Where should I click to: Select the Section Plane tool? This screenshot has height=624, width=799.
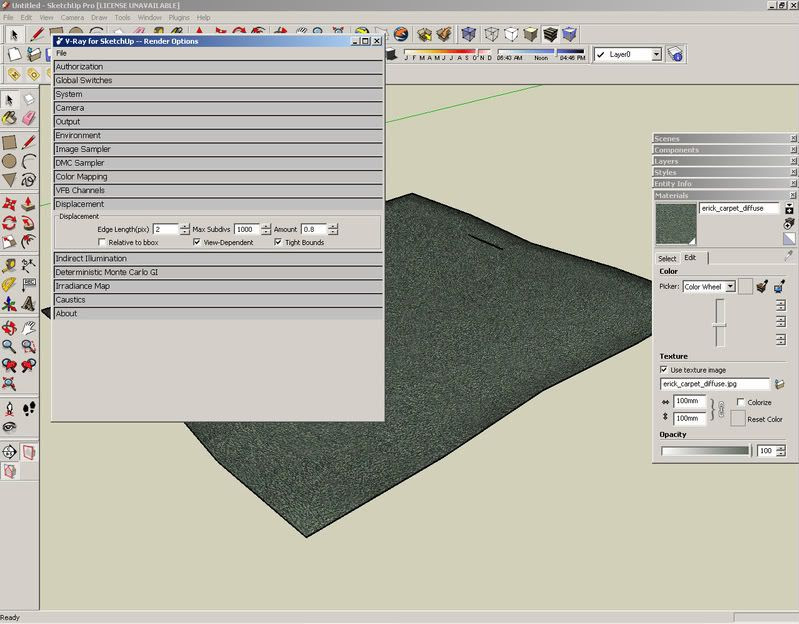(x=9, y=451)
